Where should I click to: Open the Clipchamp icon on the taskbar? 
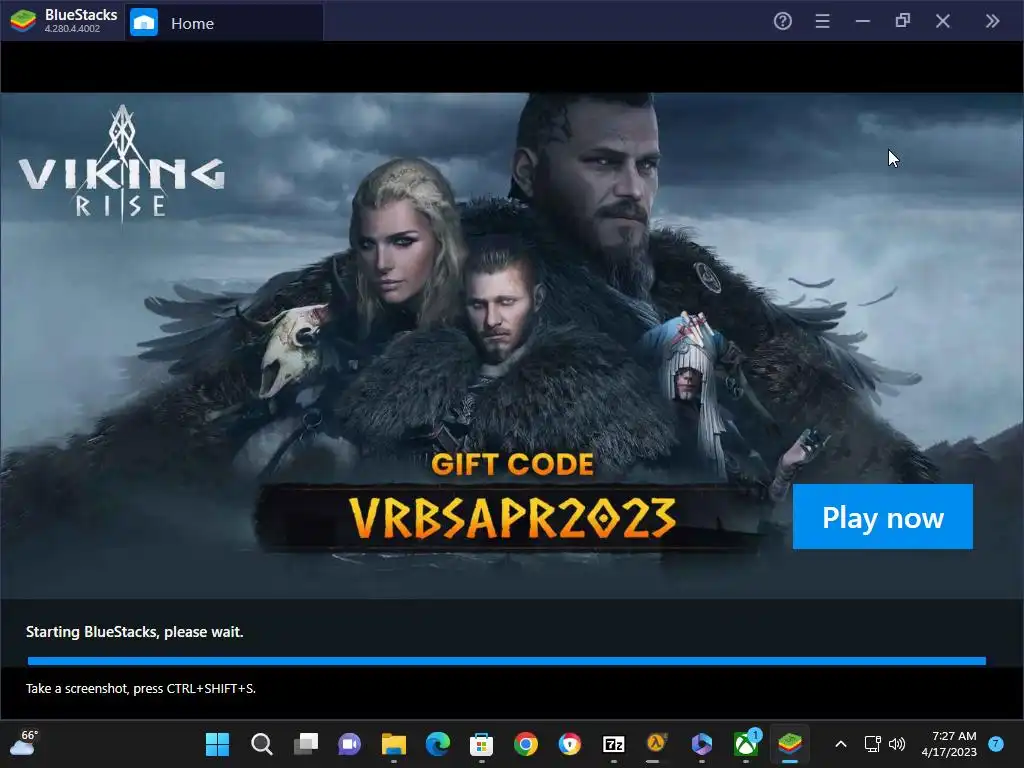click(x=701, y=744)
